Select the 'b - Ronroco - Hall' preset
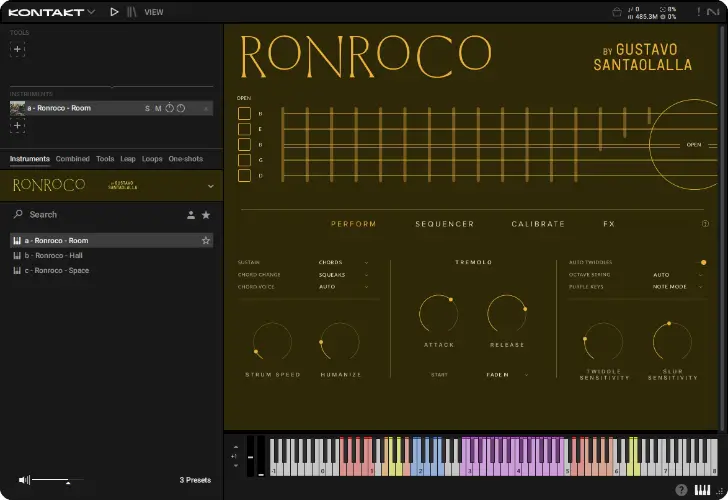This screenshot has width=728, height=500. pyautogui.click(x=56, y=255)
